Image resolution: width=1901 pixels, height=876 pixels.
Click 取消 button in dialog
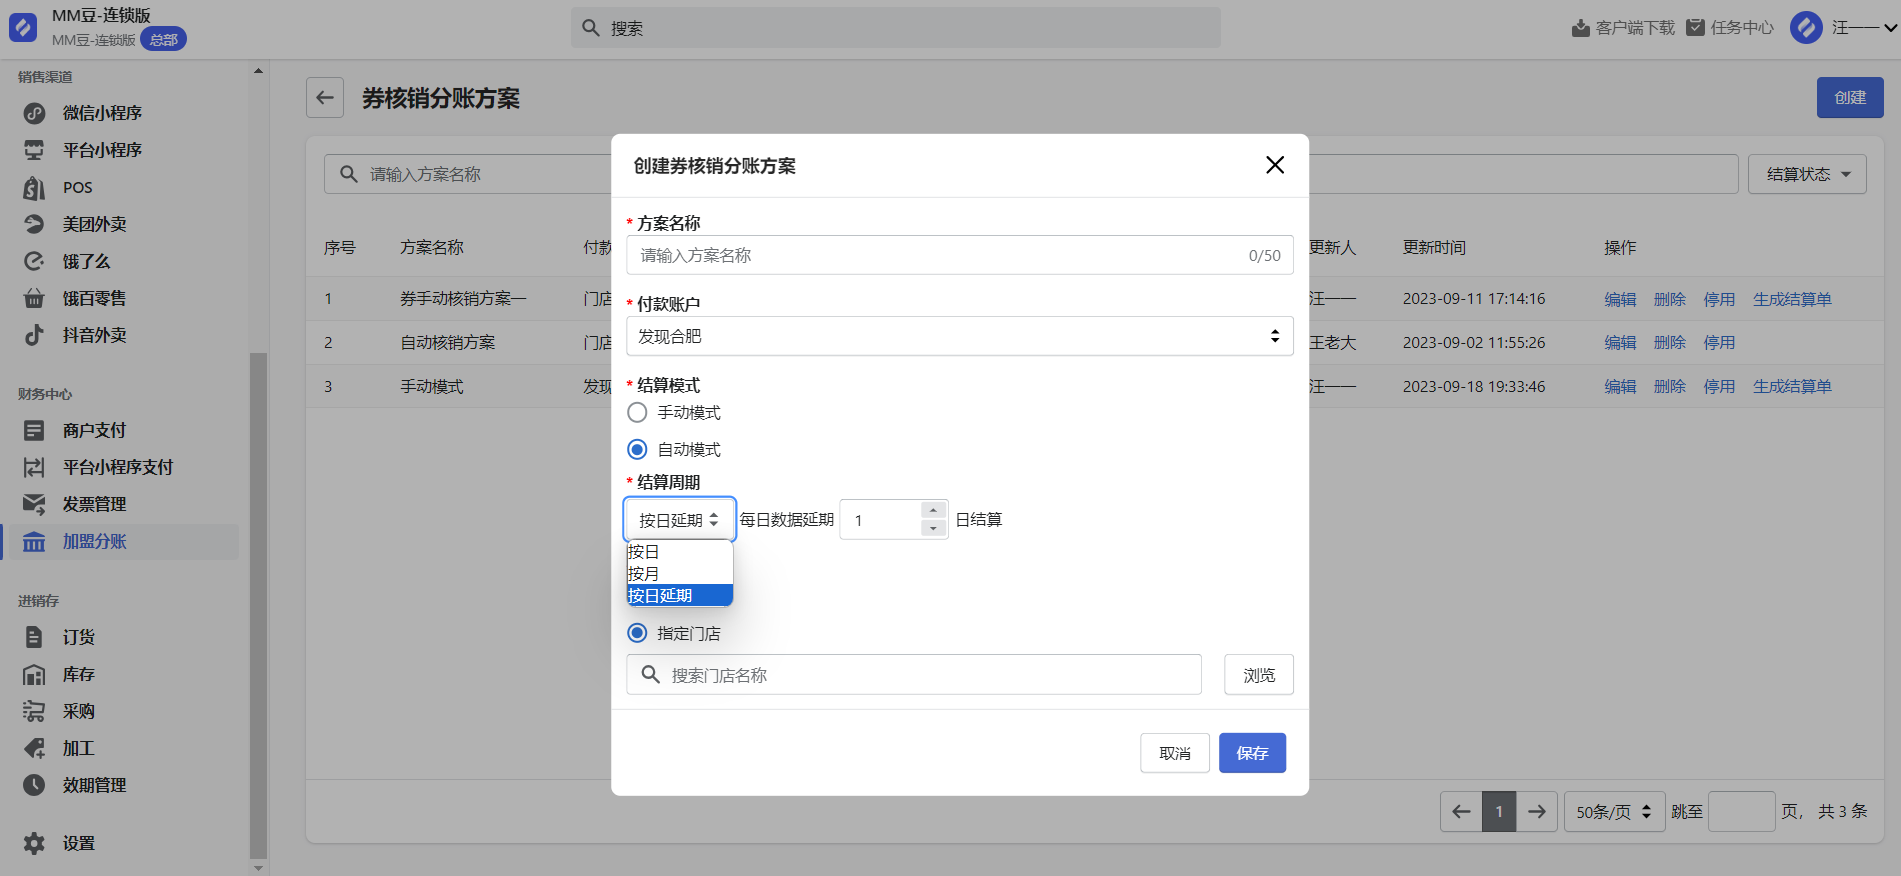pos(1175,753)
